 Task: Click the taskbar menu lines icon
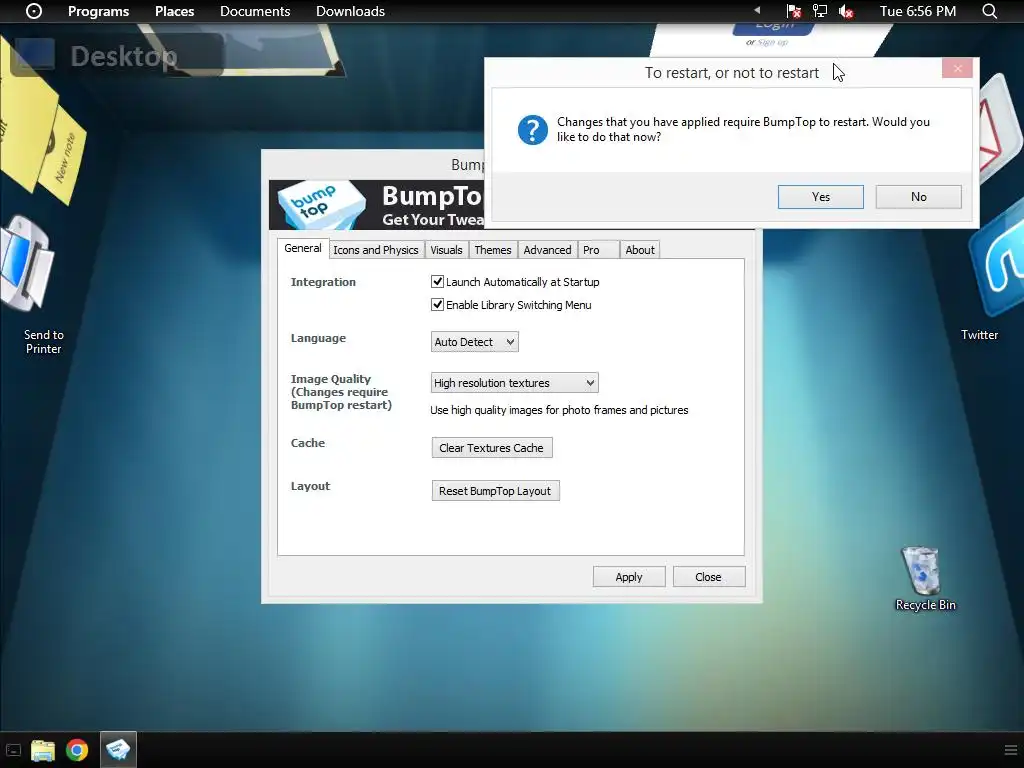(1011, 750)
